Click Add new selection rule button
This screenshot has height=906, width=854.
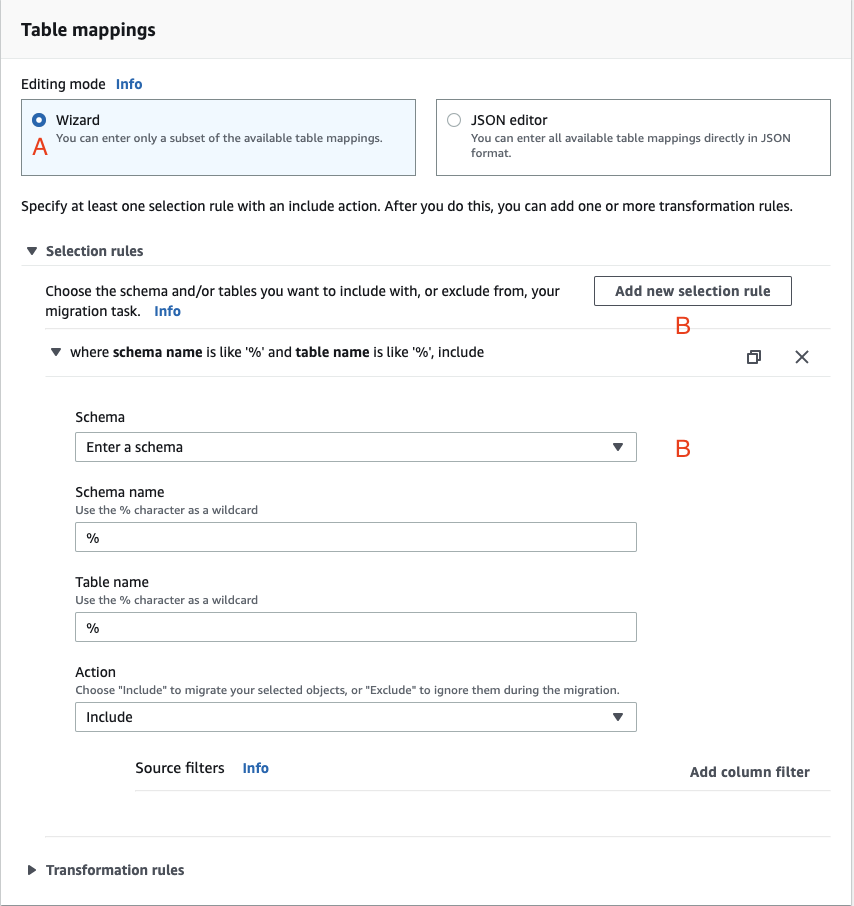click(692, 291)
